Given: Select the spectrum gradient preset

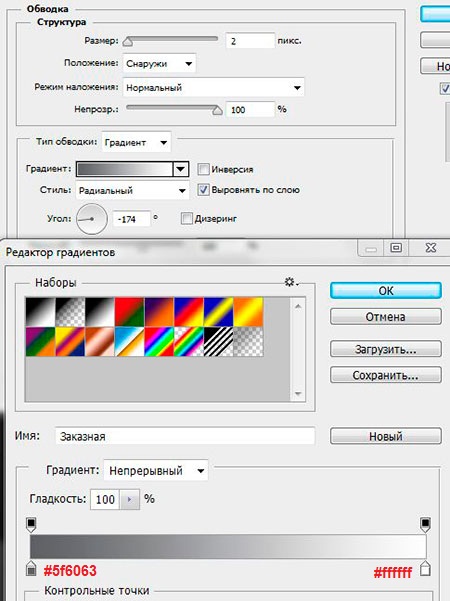Looking at the screenshot, I should pos(159,342).
